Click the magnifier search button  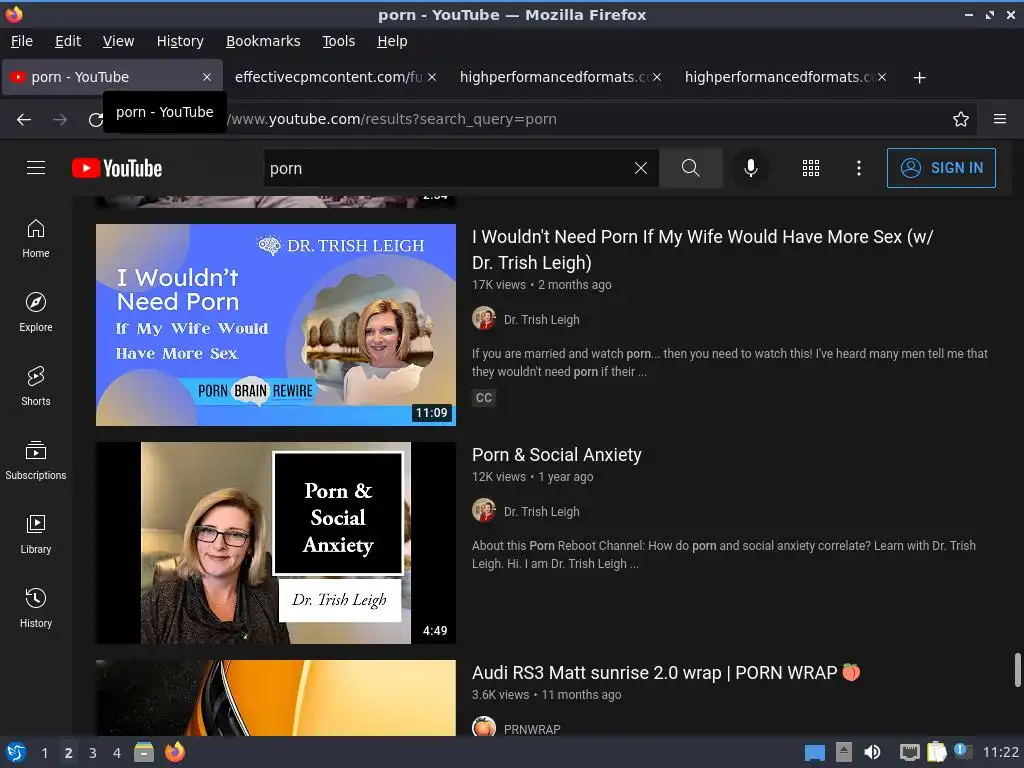[690, 168]
